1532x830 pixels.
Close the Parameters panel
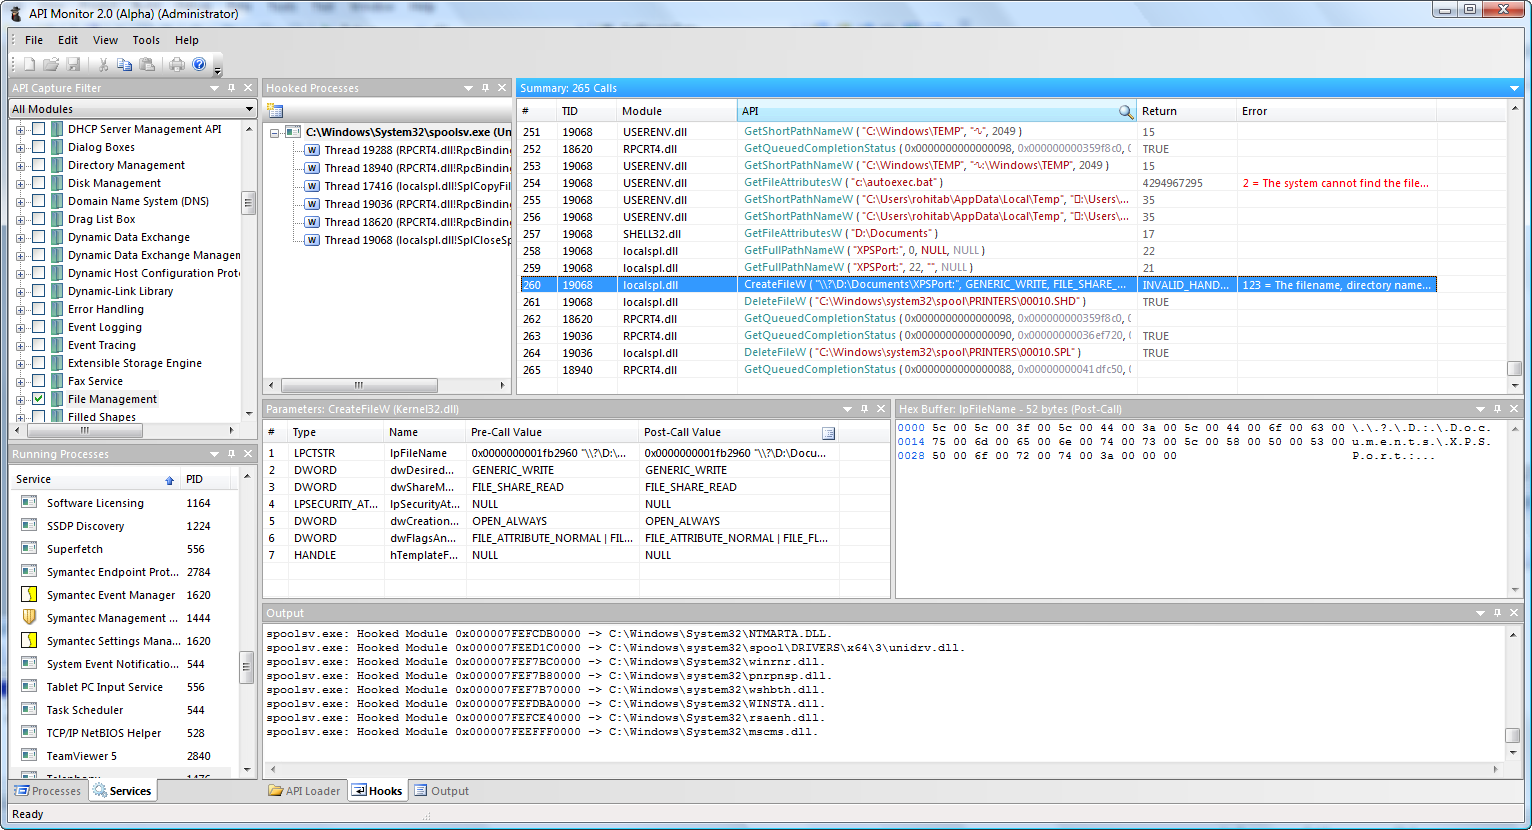[x=881, y=409]
